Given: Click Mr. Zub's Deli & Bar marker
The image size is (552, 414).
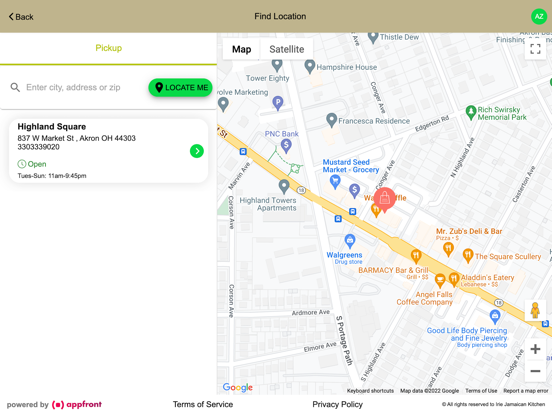Looking at the screenshot, I should pos(448,249).
